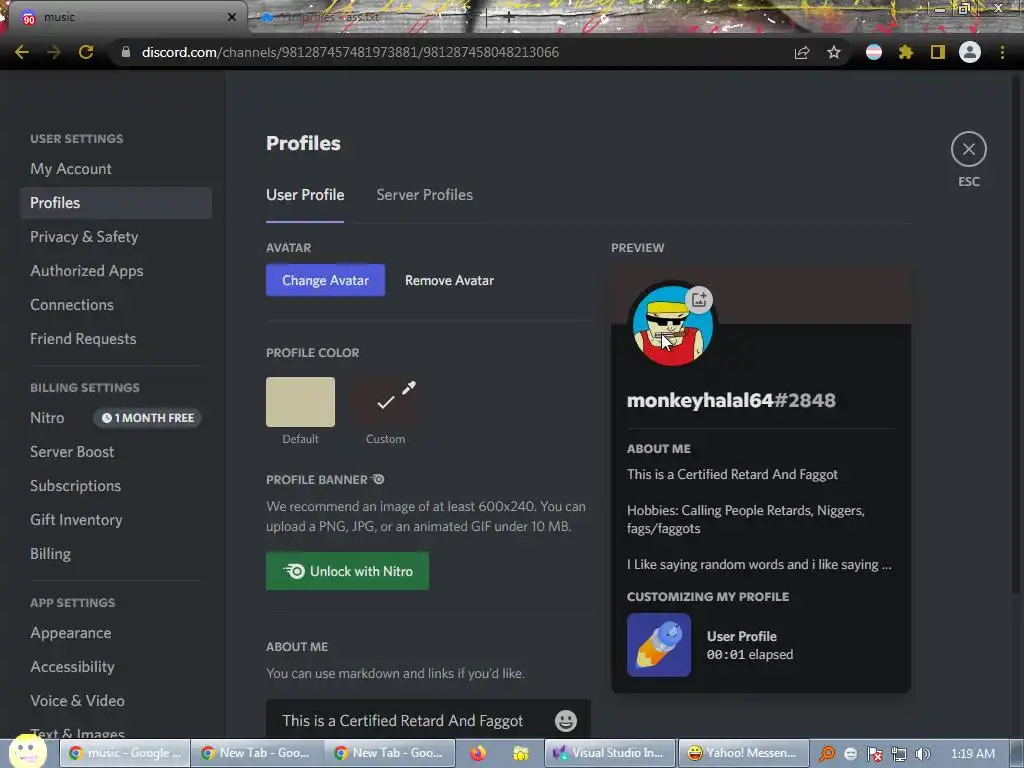
Task: Open the Chrome three-dot menu
Action: 1002,52
